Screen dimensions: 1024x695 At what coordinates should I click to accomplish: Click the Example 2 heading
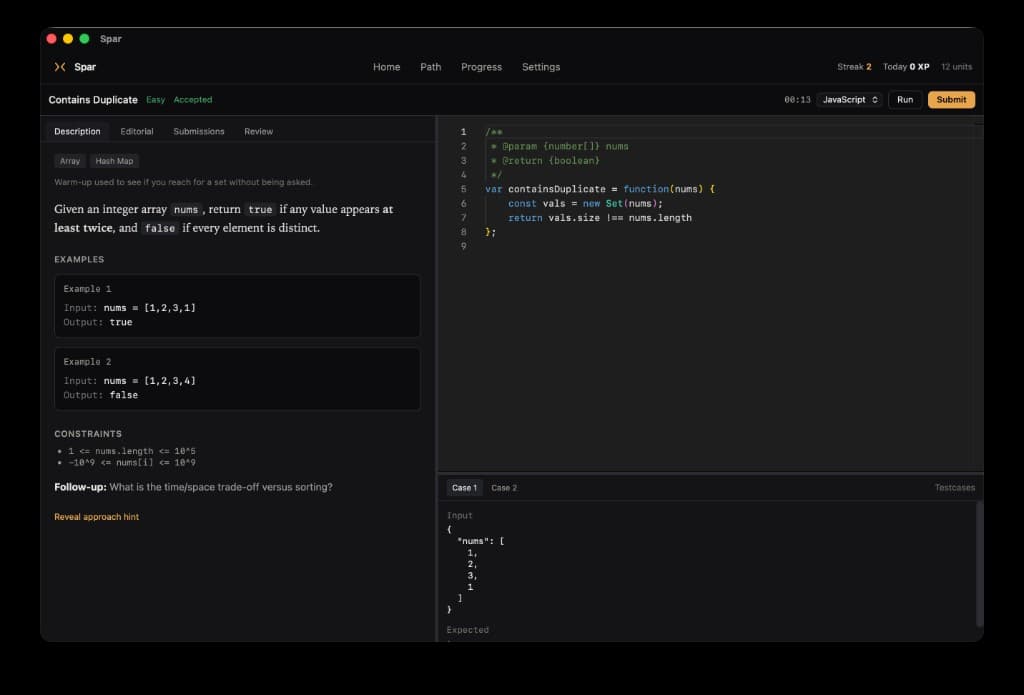click(x=88, y=362)
